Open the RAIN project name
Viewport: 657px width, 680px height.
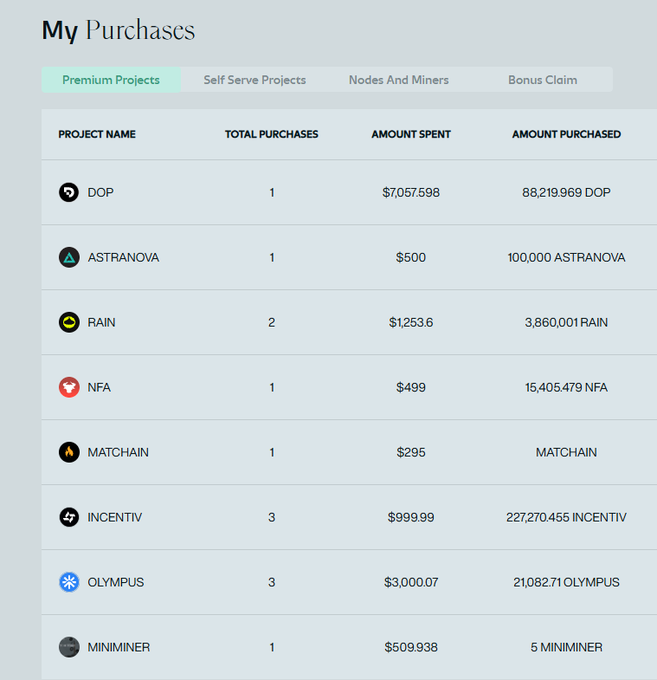pos(101,323)
